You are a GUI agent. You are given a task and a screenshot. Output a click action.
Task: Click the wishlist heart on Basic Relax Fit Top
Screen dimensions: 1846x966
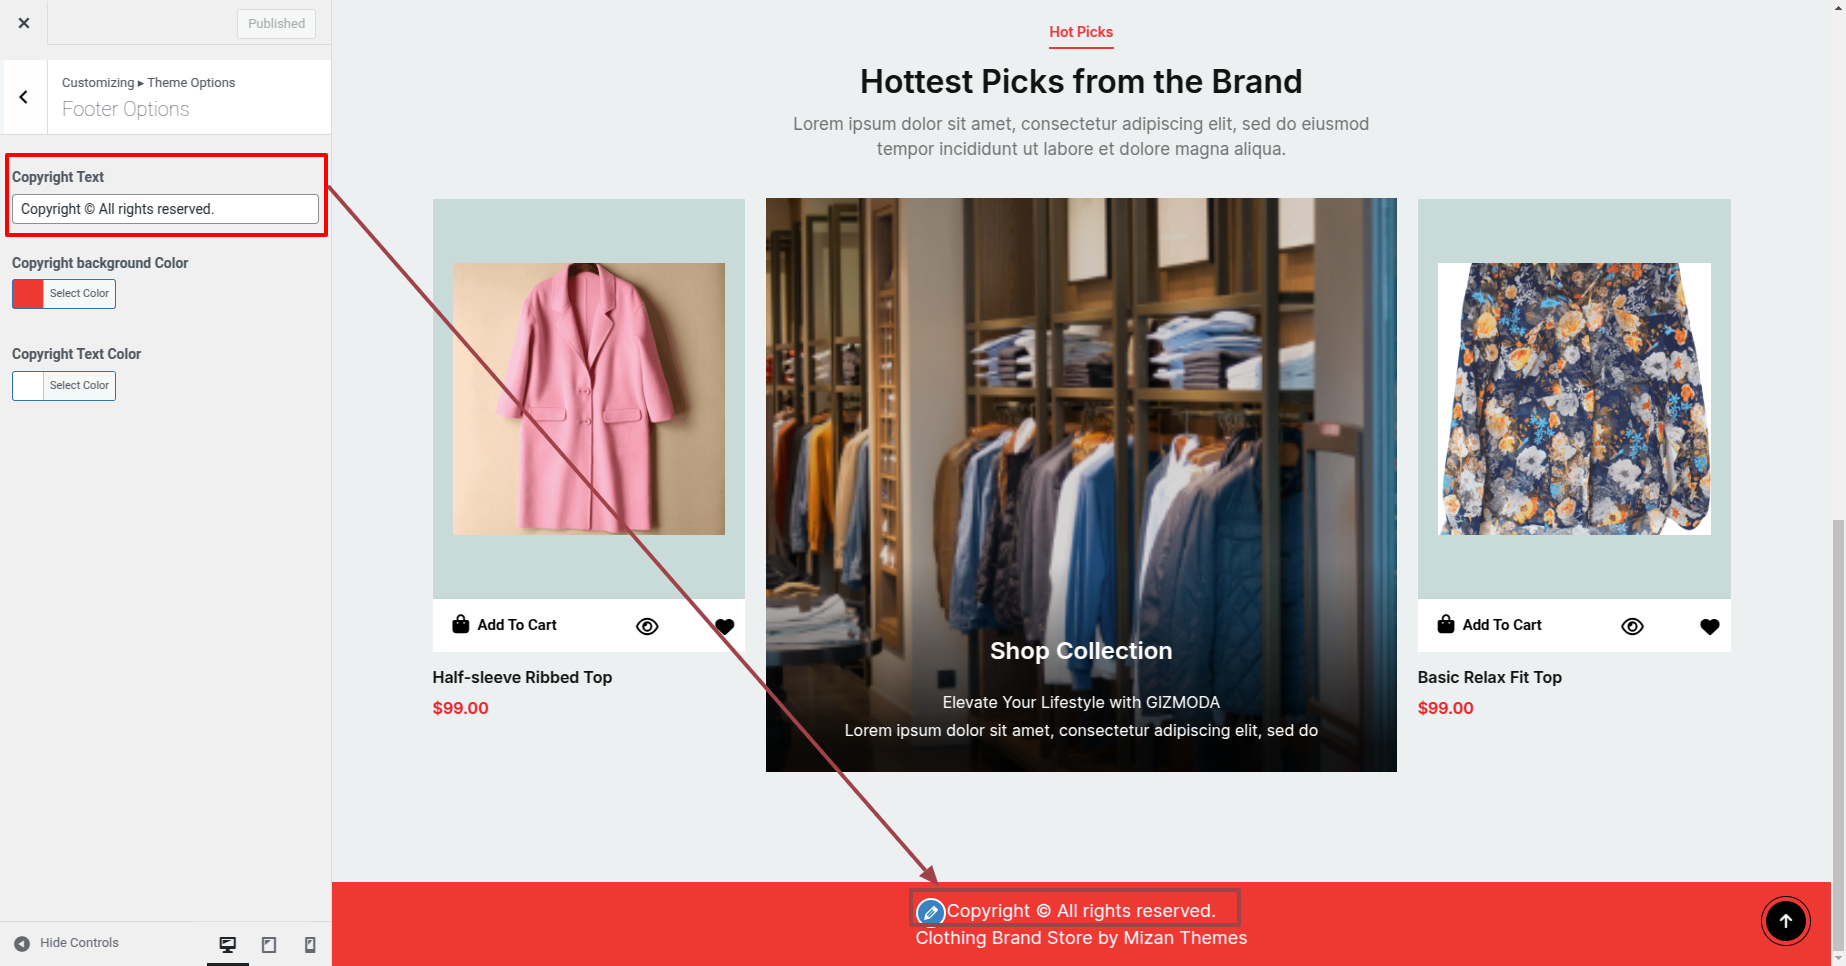(1710, 626)
